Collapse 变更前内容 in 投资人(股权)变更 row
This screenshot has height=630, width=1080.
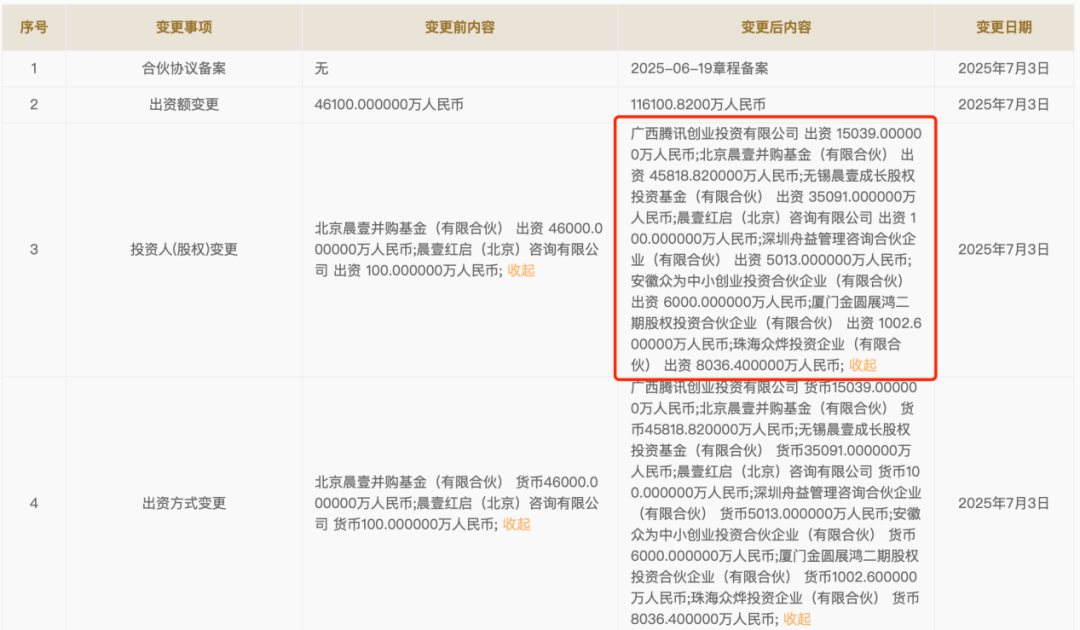[521, 271]
